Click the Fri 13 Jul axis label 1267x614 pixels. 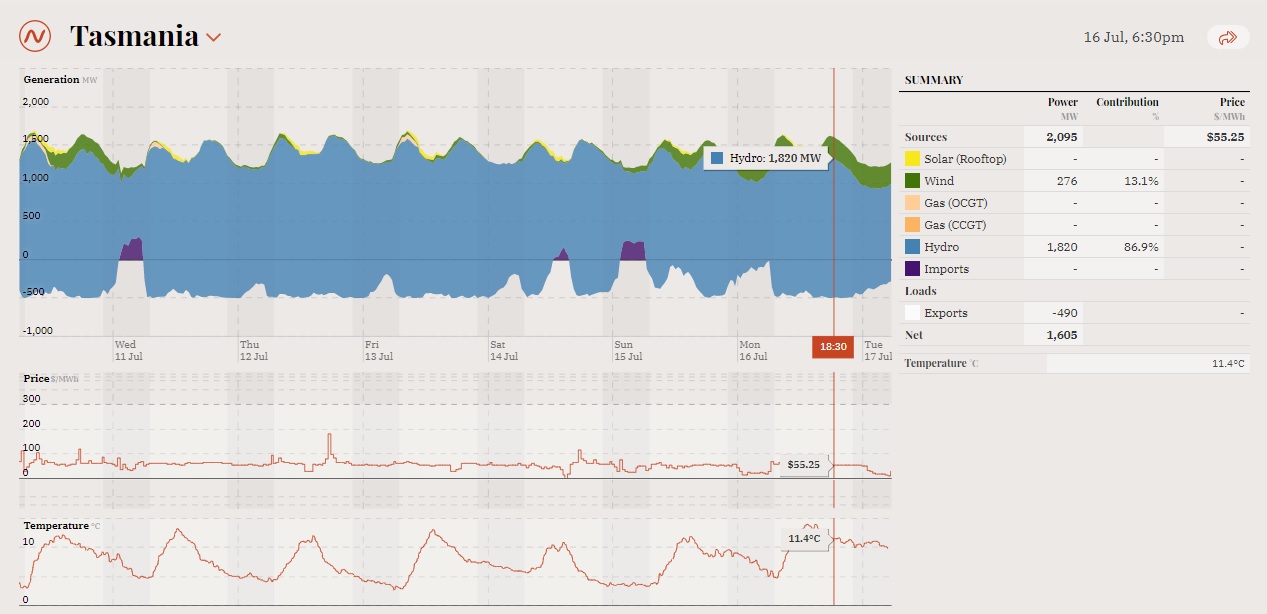coord(378,350)
